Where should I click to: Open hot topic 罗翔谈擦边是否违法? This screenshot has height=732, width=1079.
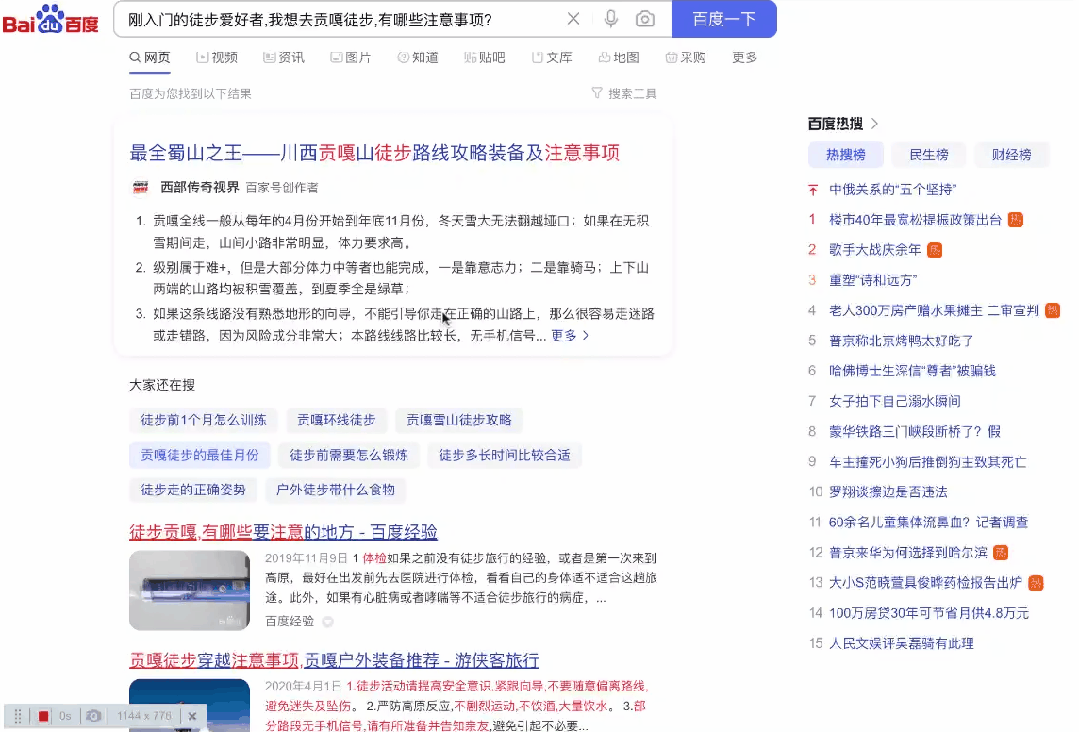click(x=888, y=492)
